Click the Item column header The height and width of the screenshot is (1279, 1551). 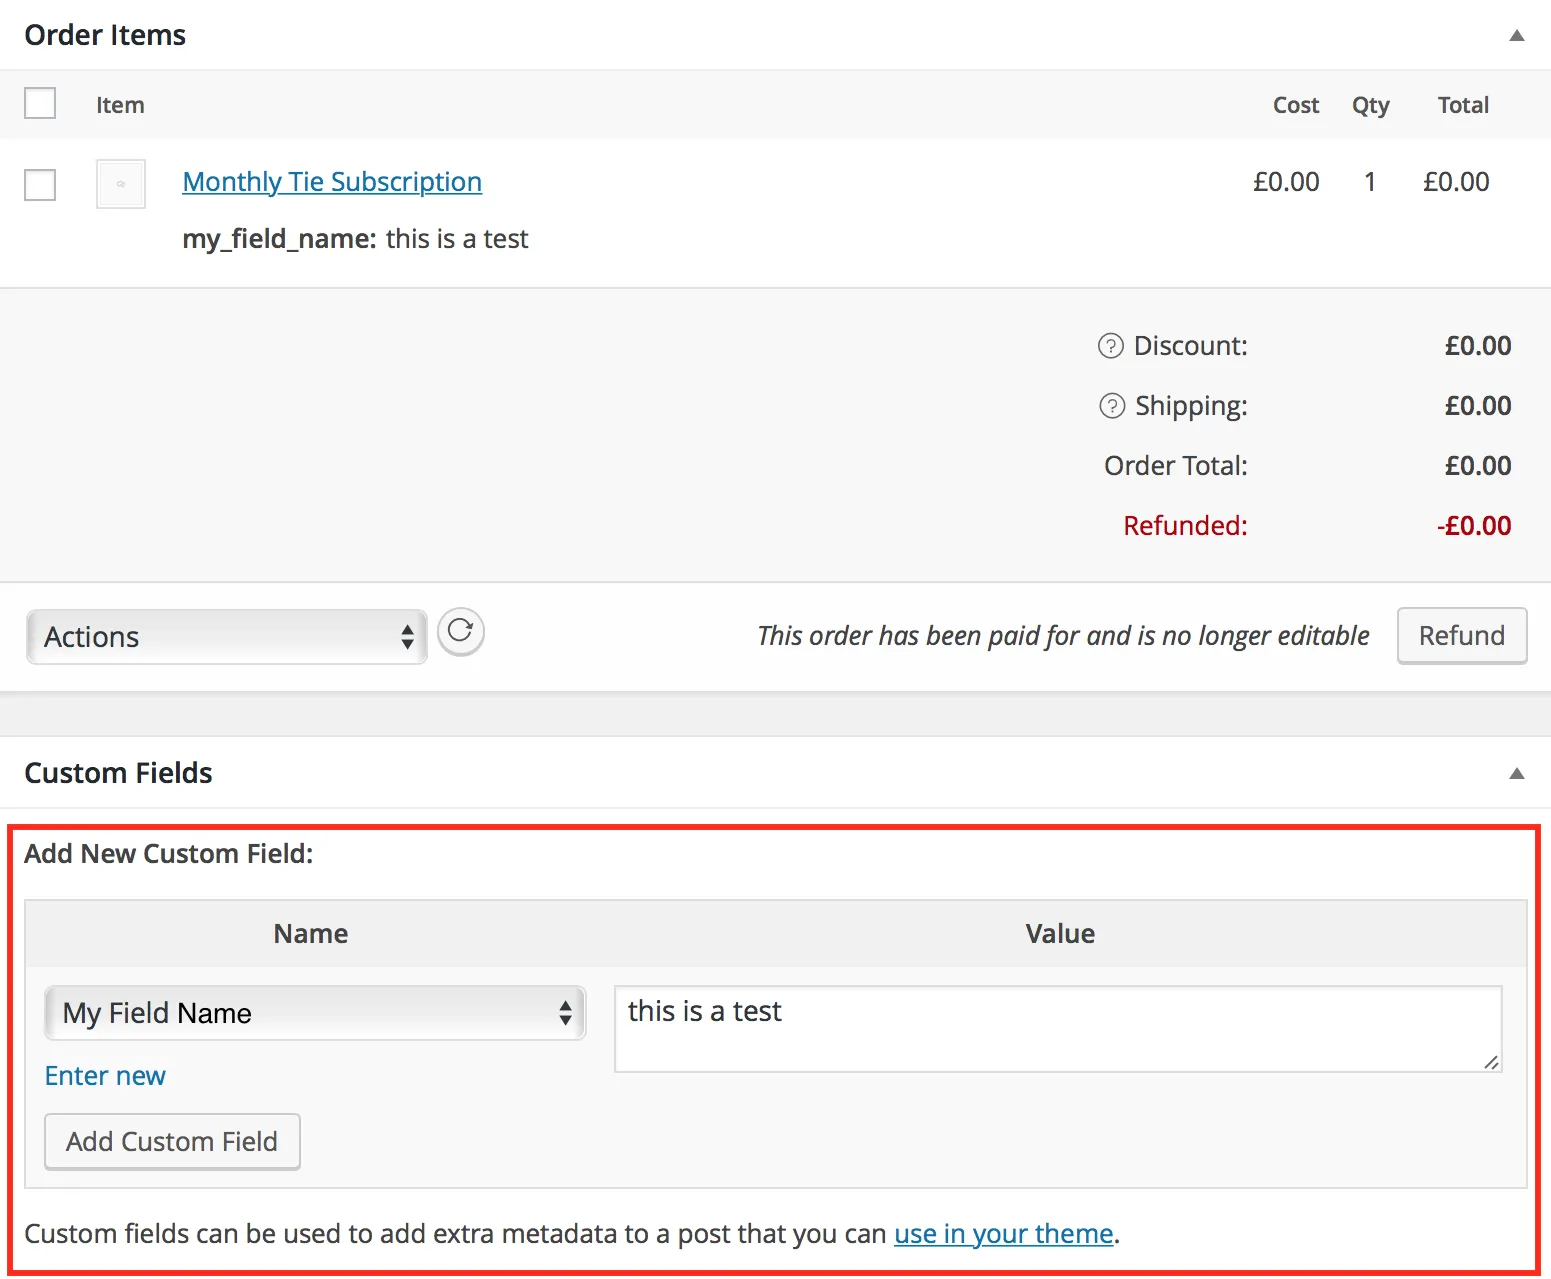tap(120, 105)
